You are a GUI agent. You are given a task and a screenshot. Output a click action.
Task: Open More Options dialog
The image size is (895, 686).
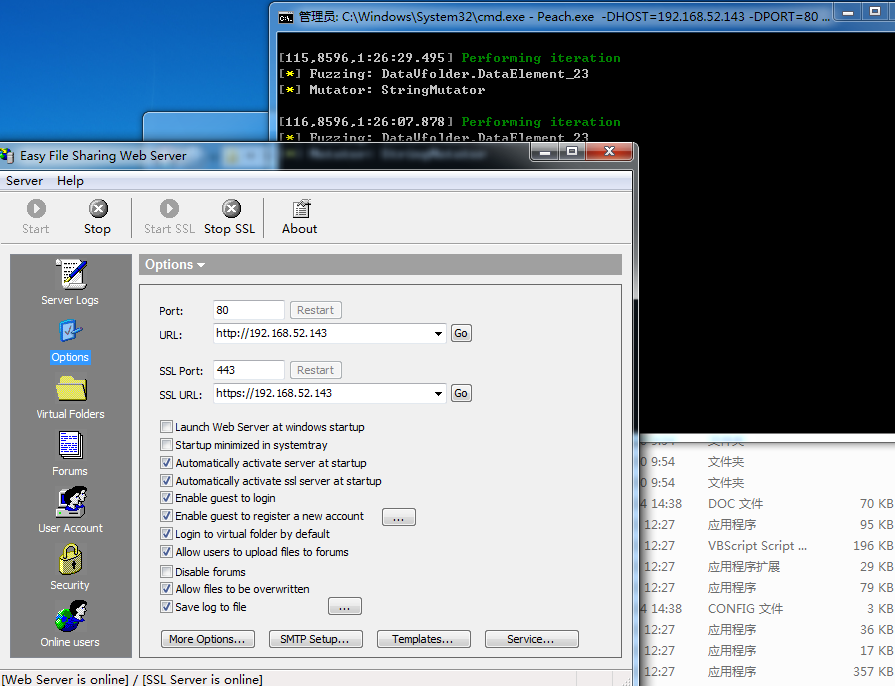[x=208, y=639]
